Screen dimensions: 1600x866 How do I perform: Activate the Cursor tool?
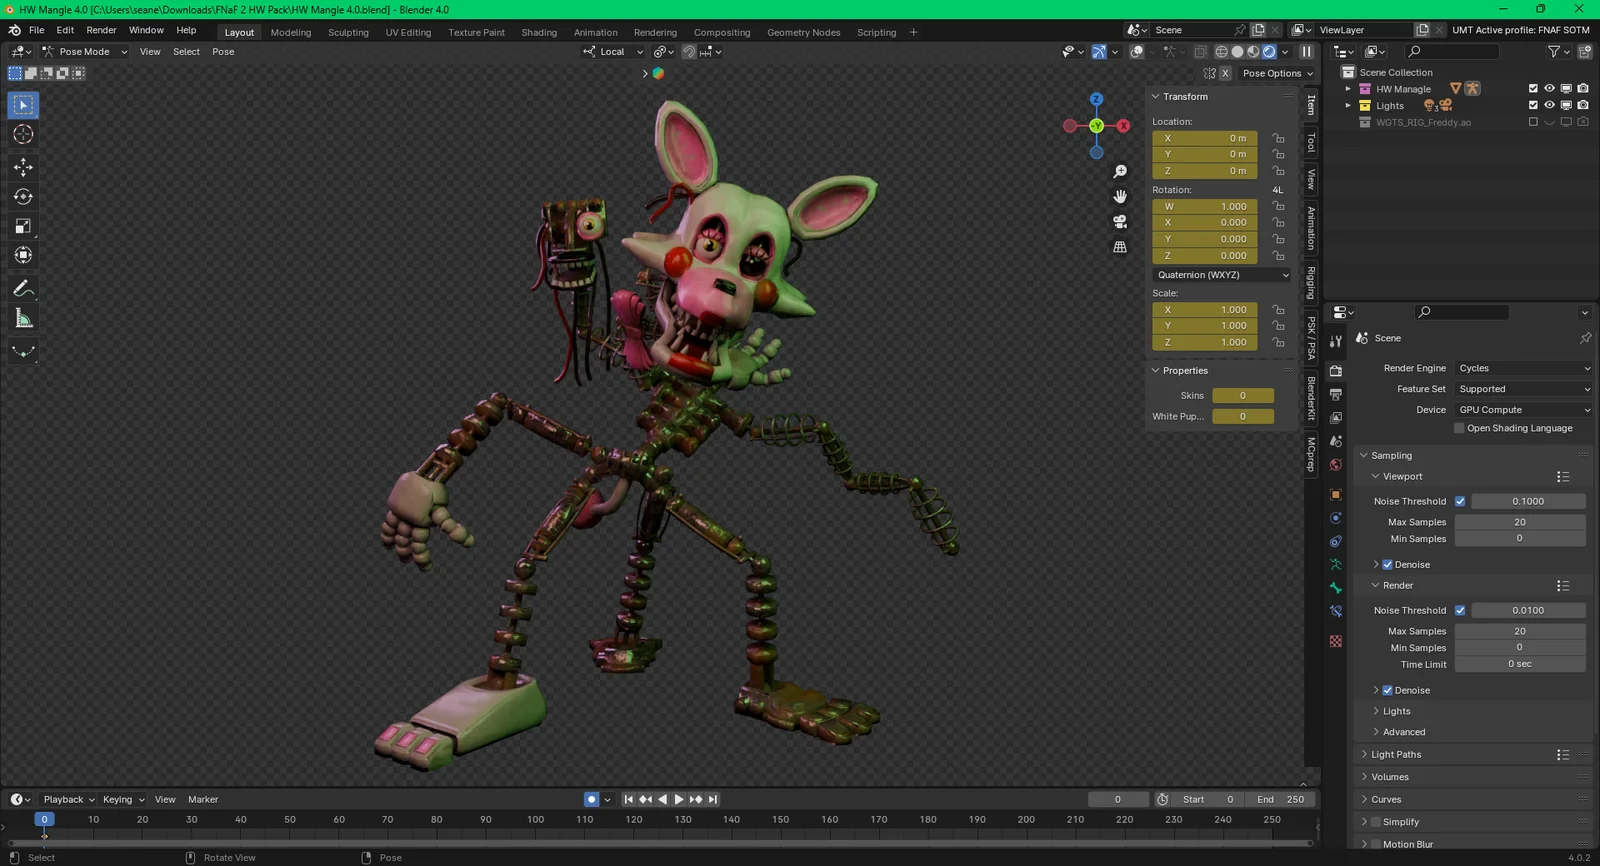23,134
